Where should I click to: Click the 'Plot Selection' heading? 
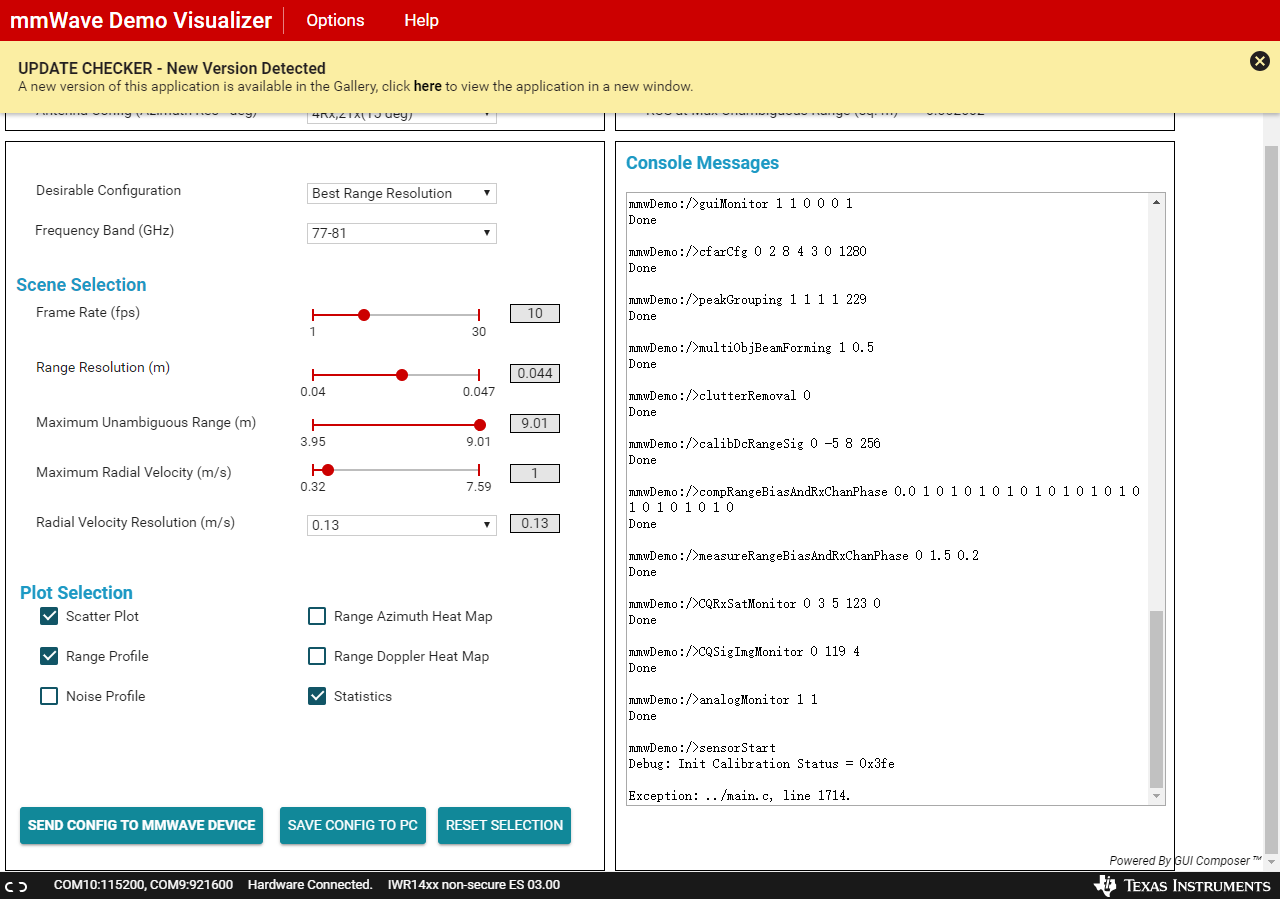(76, 593)
